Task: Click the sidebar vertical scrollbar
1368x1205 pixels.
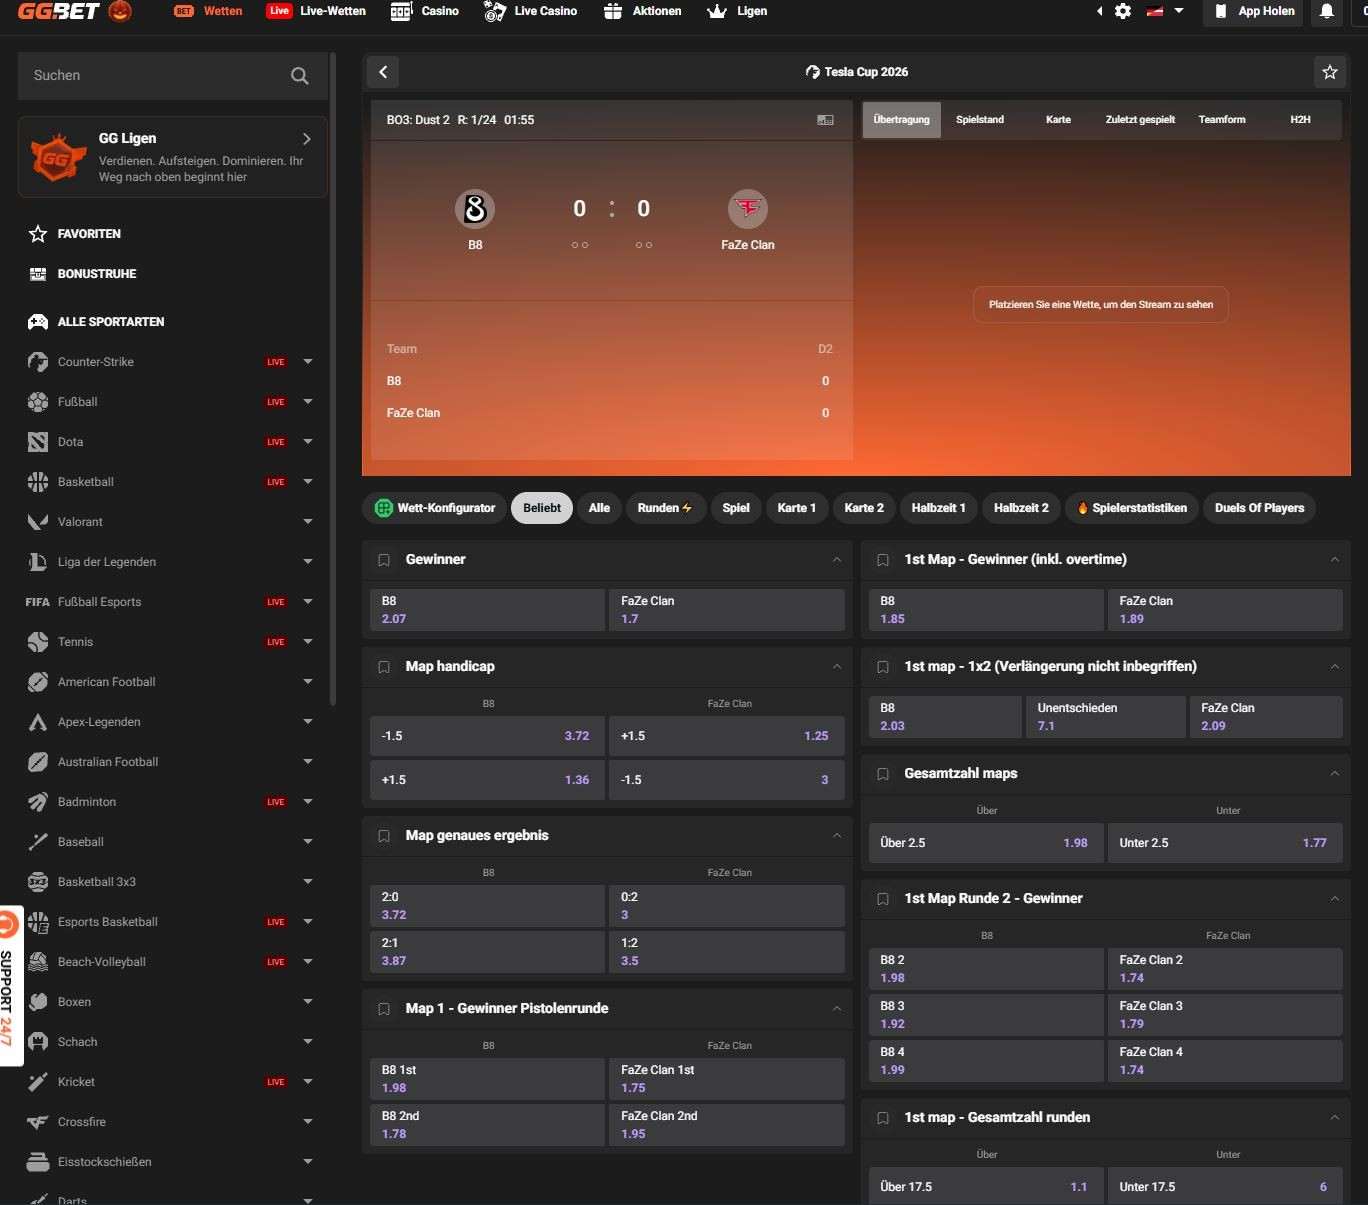Action: tap(332, 380)
